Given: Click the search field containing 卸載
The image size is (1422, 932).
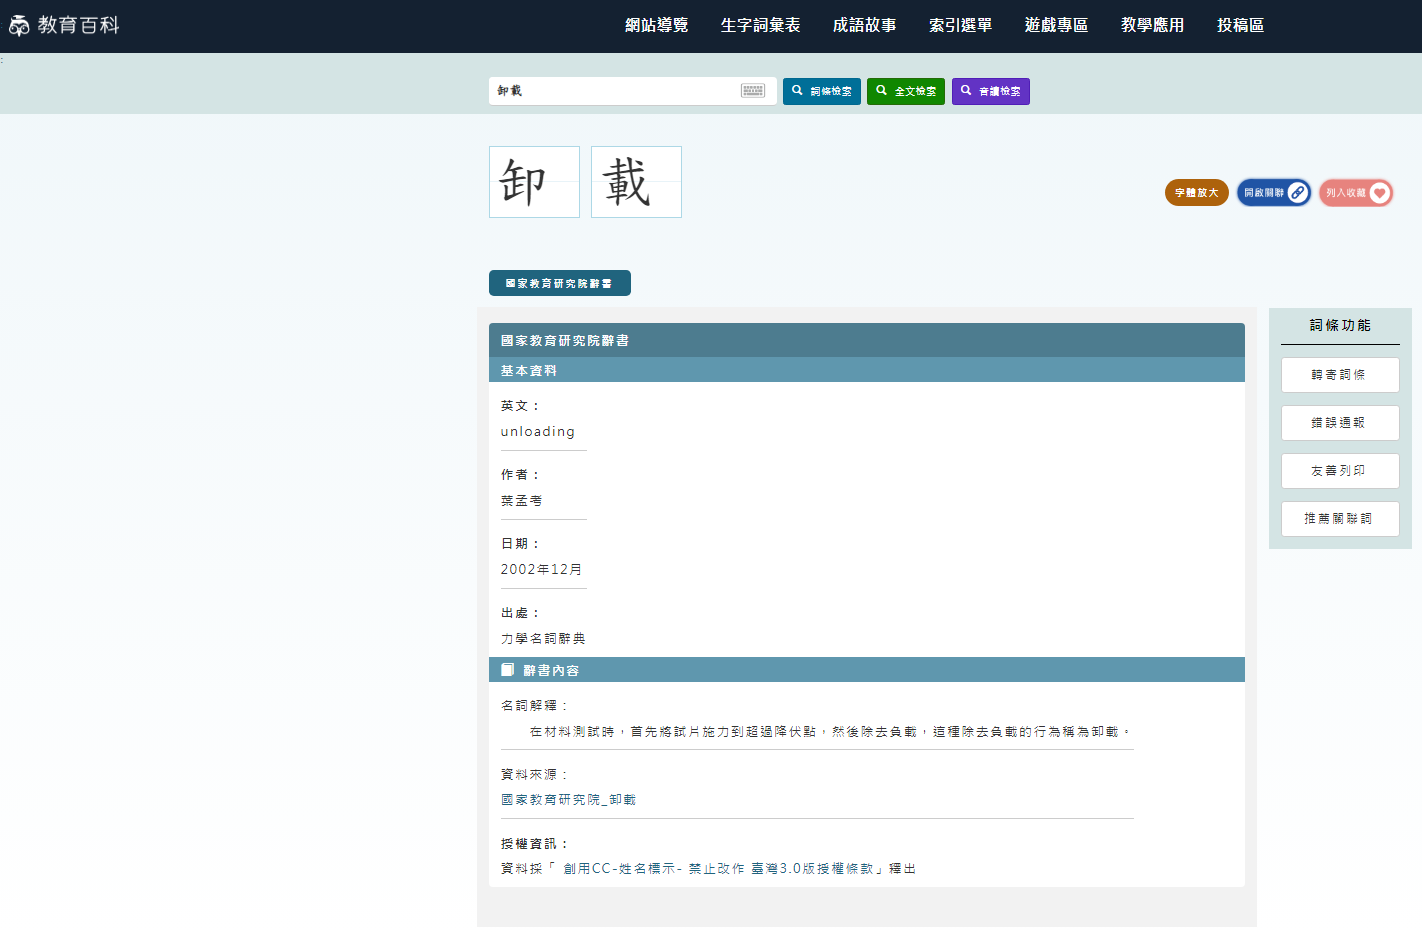Looking at the screenshot, I should click(x=615, y=91).
